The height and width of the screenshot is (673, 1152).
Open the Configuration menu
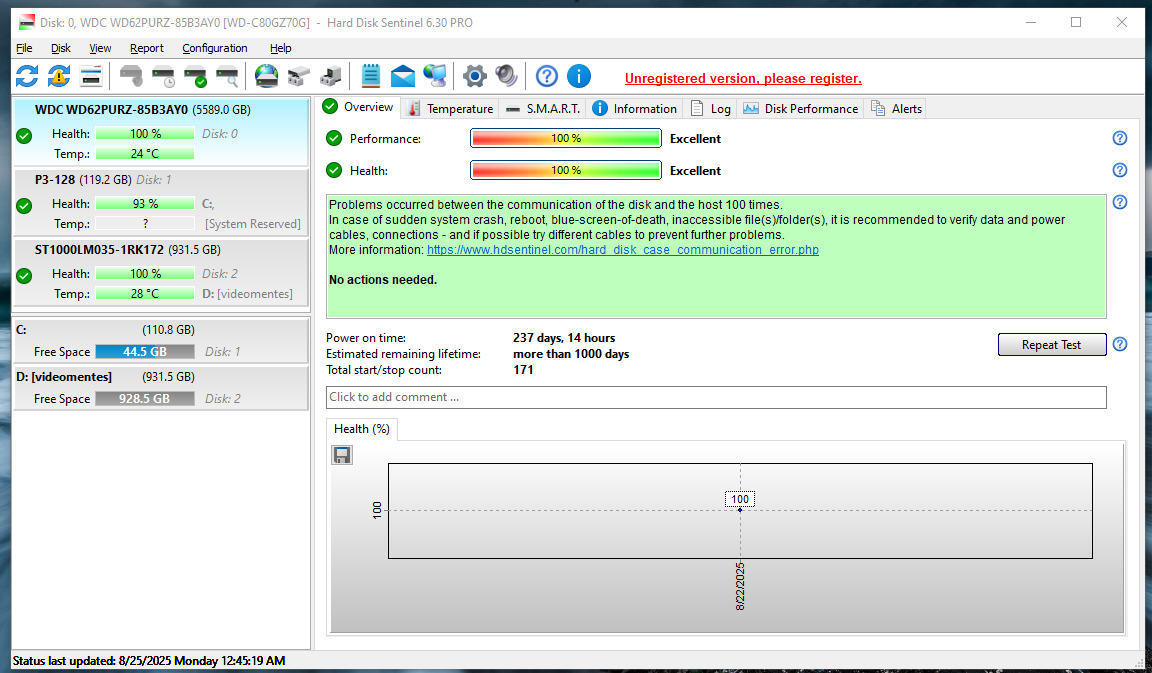(x=215, y=48)
